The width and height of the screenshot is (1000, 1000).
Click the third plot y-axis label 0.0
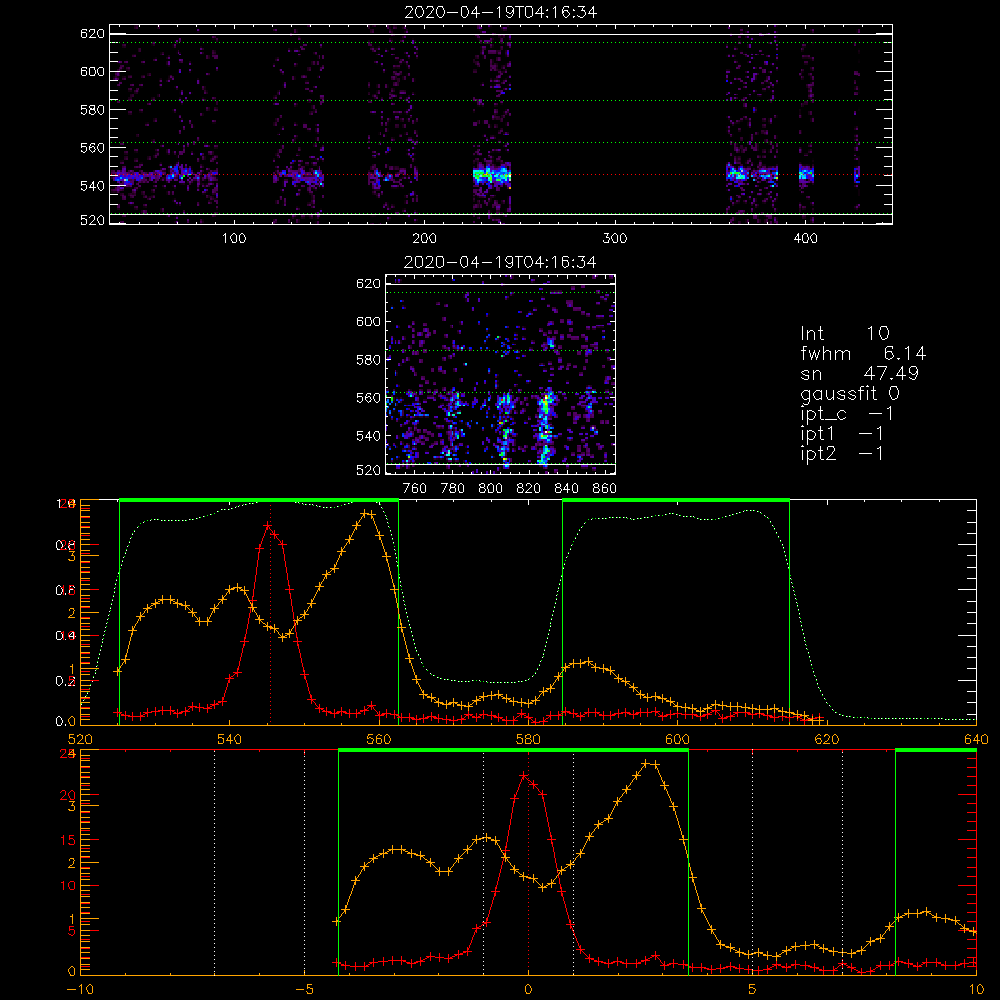coord(66,721)
